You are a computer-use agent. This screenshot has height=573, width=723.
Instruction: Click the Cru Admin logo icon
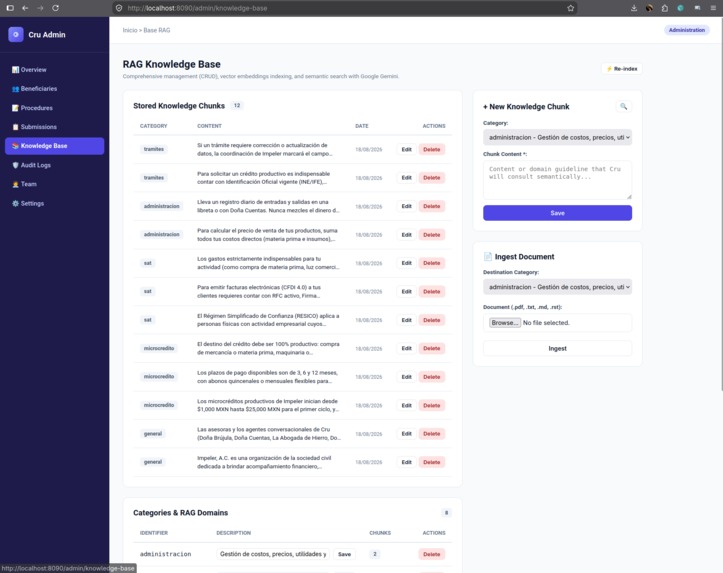point(16,35)
